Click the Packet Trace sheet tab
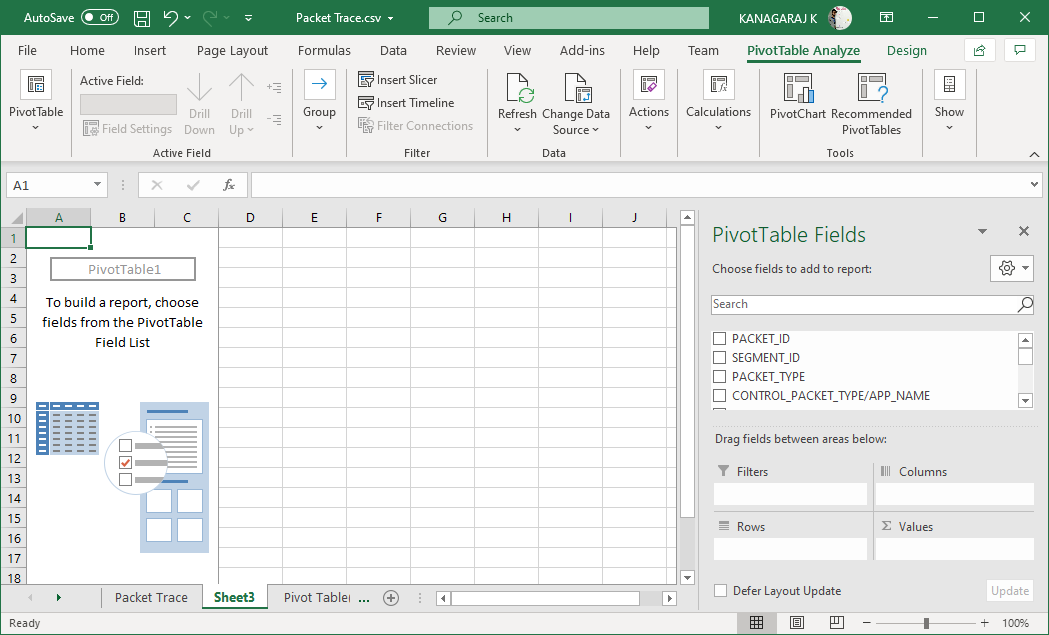Screen dimensions: 1049x635 tap(151, 598)
